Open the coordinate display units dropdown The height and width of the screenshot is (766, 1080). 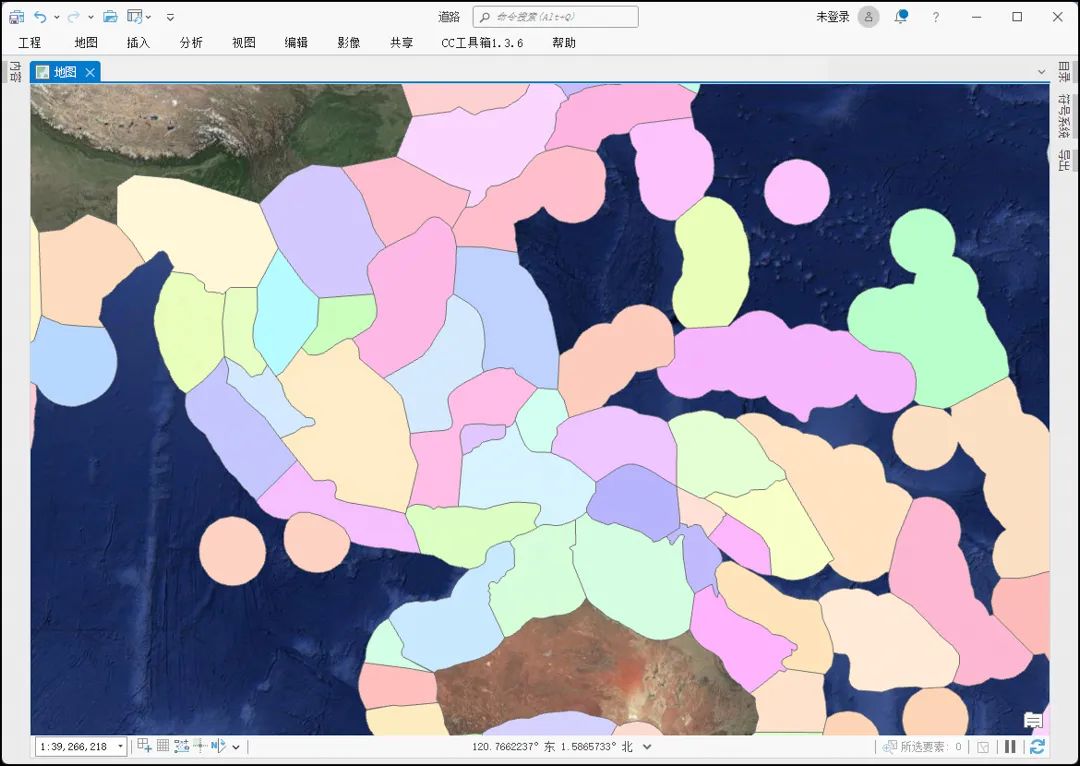pyautogui.click(x=647, y=747)
